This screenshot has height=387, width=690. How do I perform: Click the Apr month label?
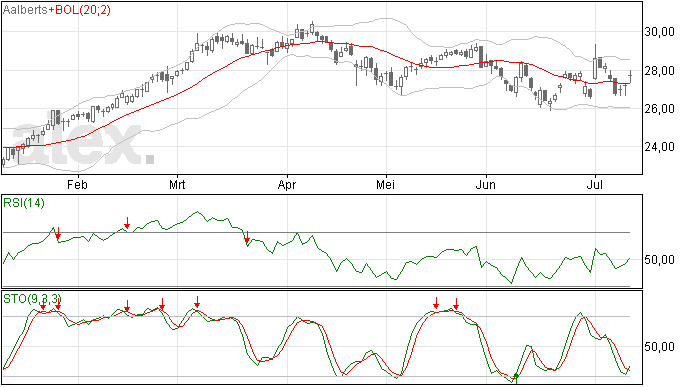tap(287, 185)
